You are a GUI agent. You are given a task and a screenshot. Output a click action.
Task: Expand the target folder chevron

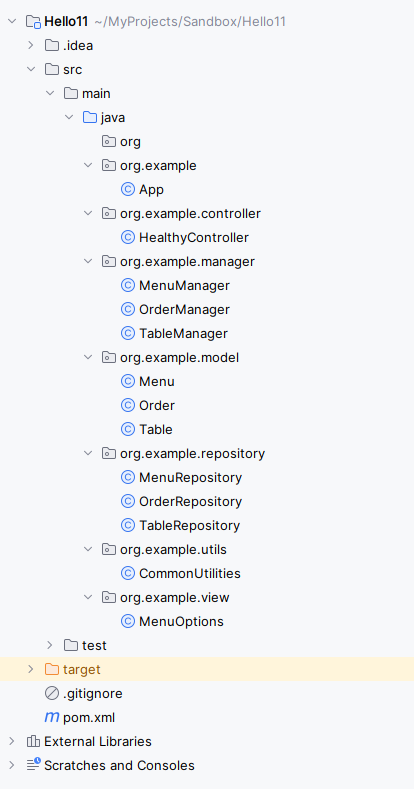pyautogui.click(x=31, y=669)
